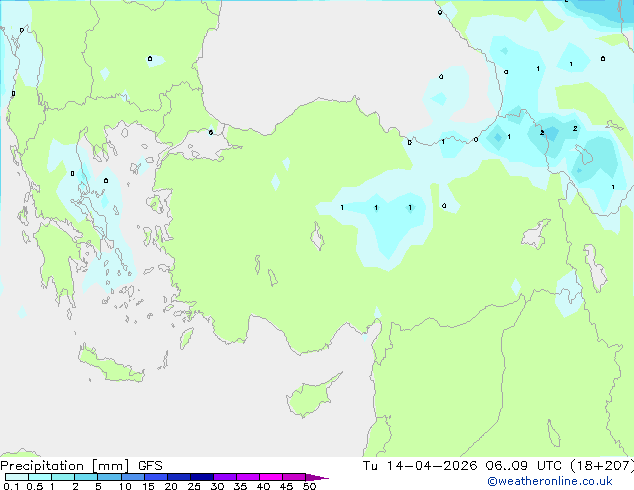Image resolution: width=634 pixels, height=490 pixels.
Task: Pick the legend swatch between 0.5 and 1
Action: (40, 477)
